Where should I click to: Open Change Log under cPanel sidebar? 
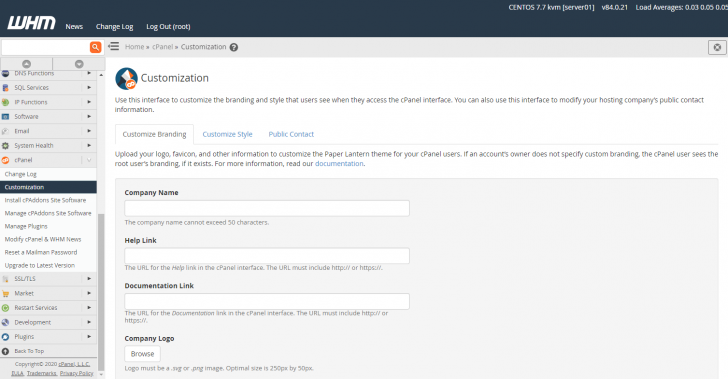tap(20, 174)
